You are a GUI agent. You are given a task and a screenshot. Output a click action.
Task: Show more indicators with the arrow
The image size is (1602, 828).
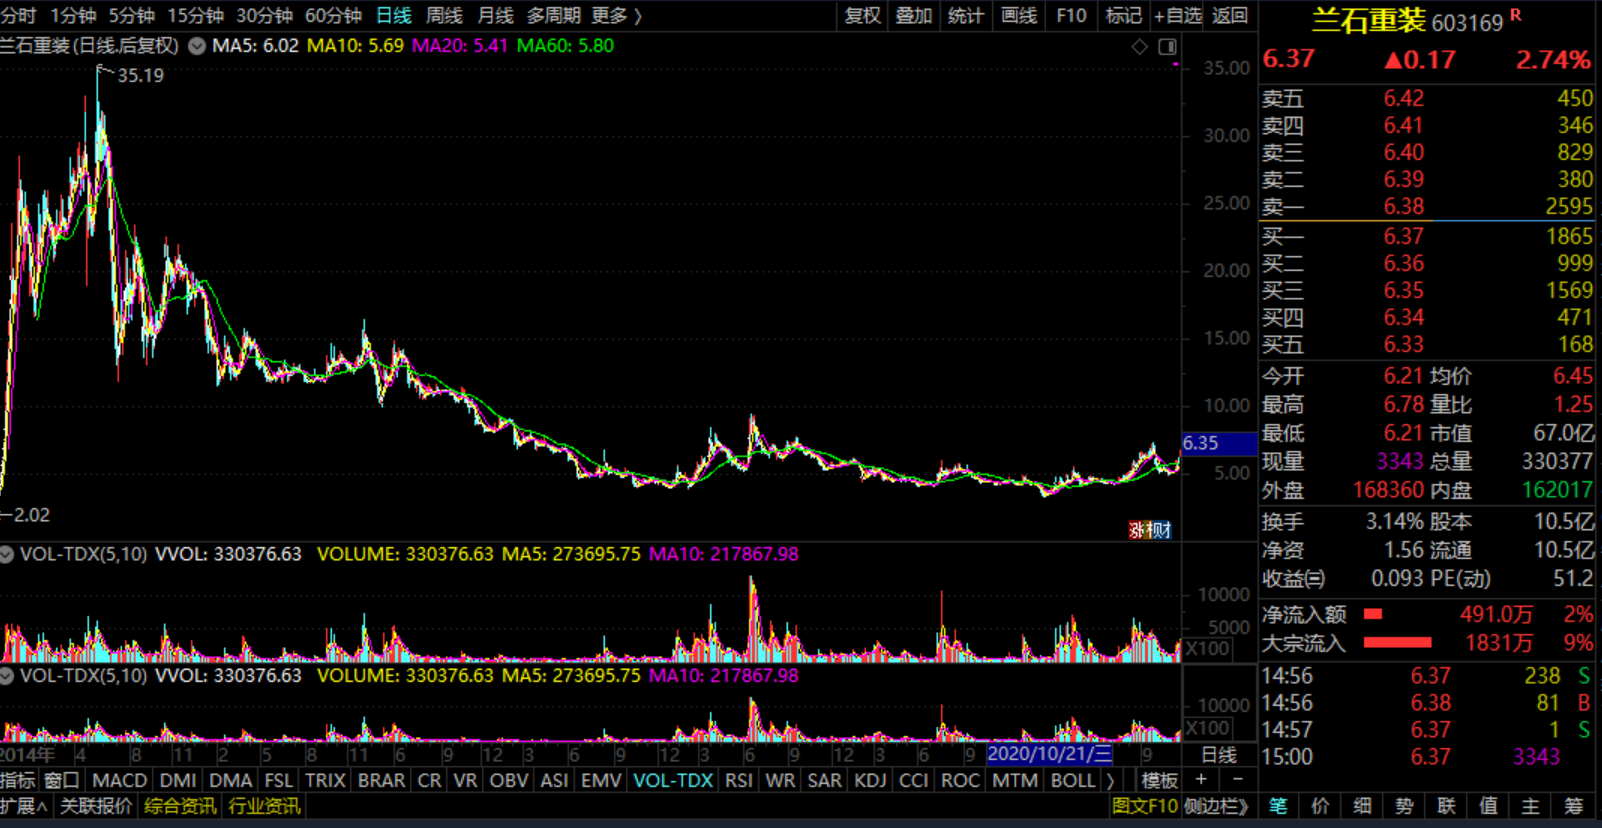click(1110, 780)
